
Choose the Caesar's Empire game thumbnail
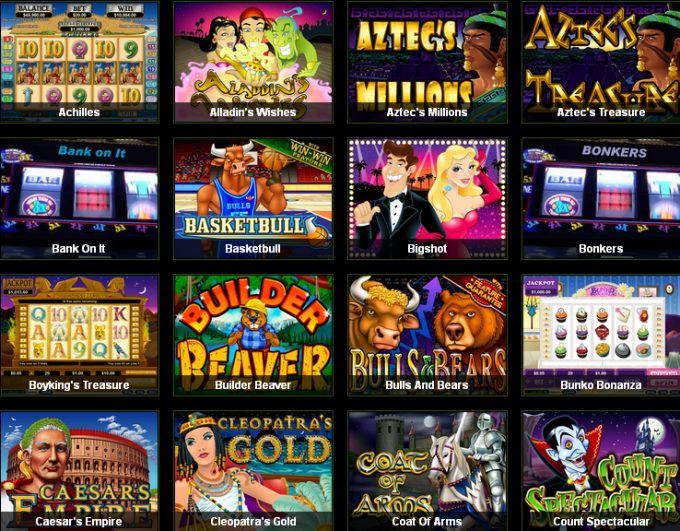tap(79, 471)
